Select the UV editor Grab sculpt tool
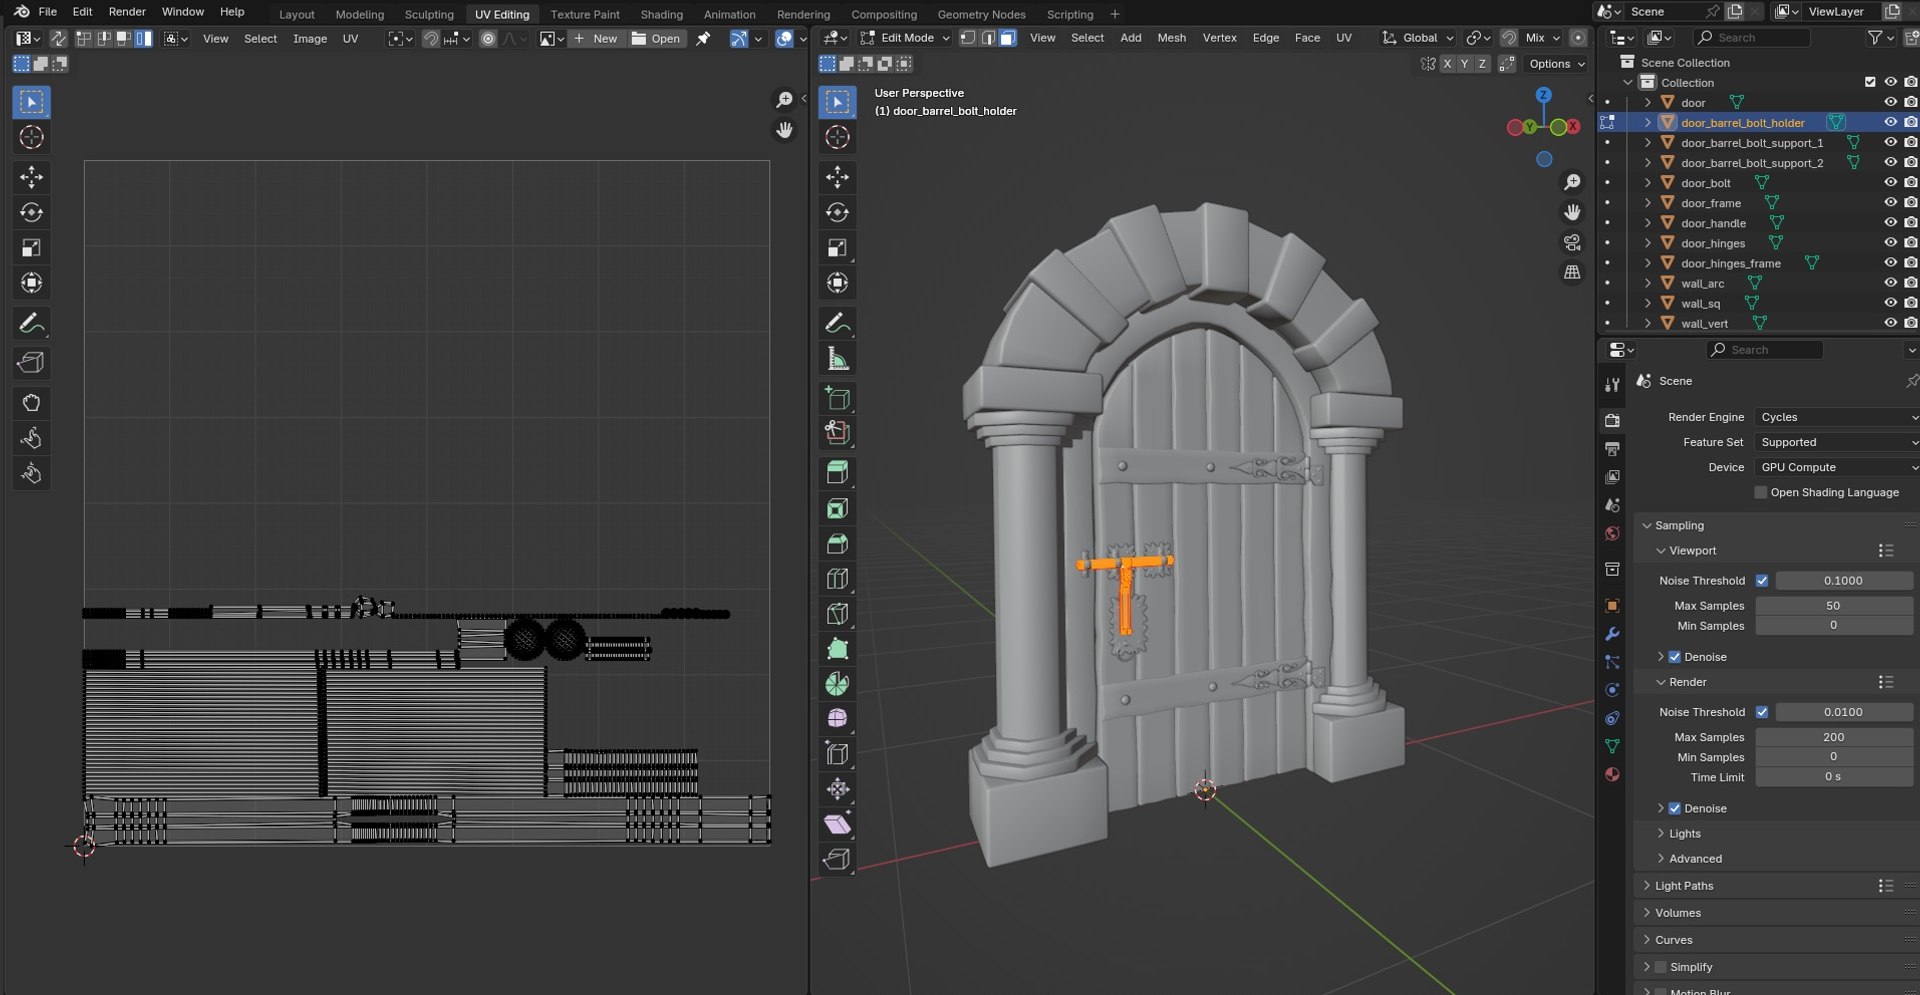This screenshot has height=995, width=1920. [31, 403]
